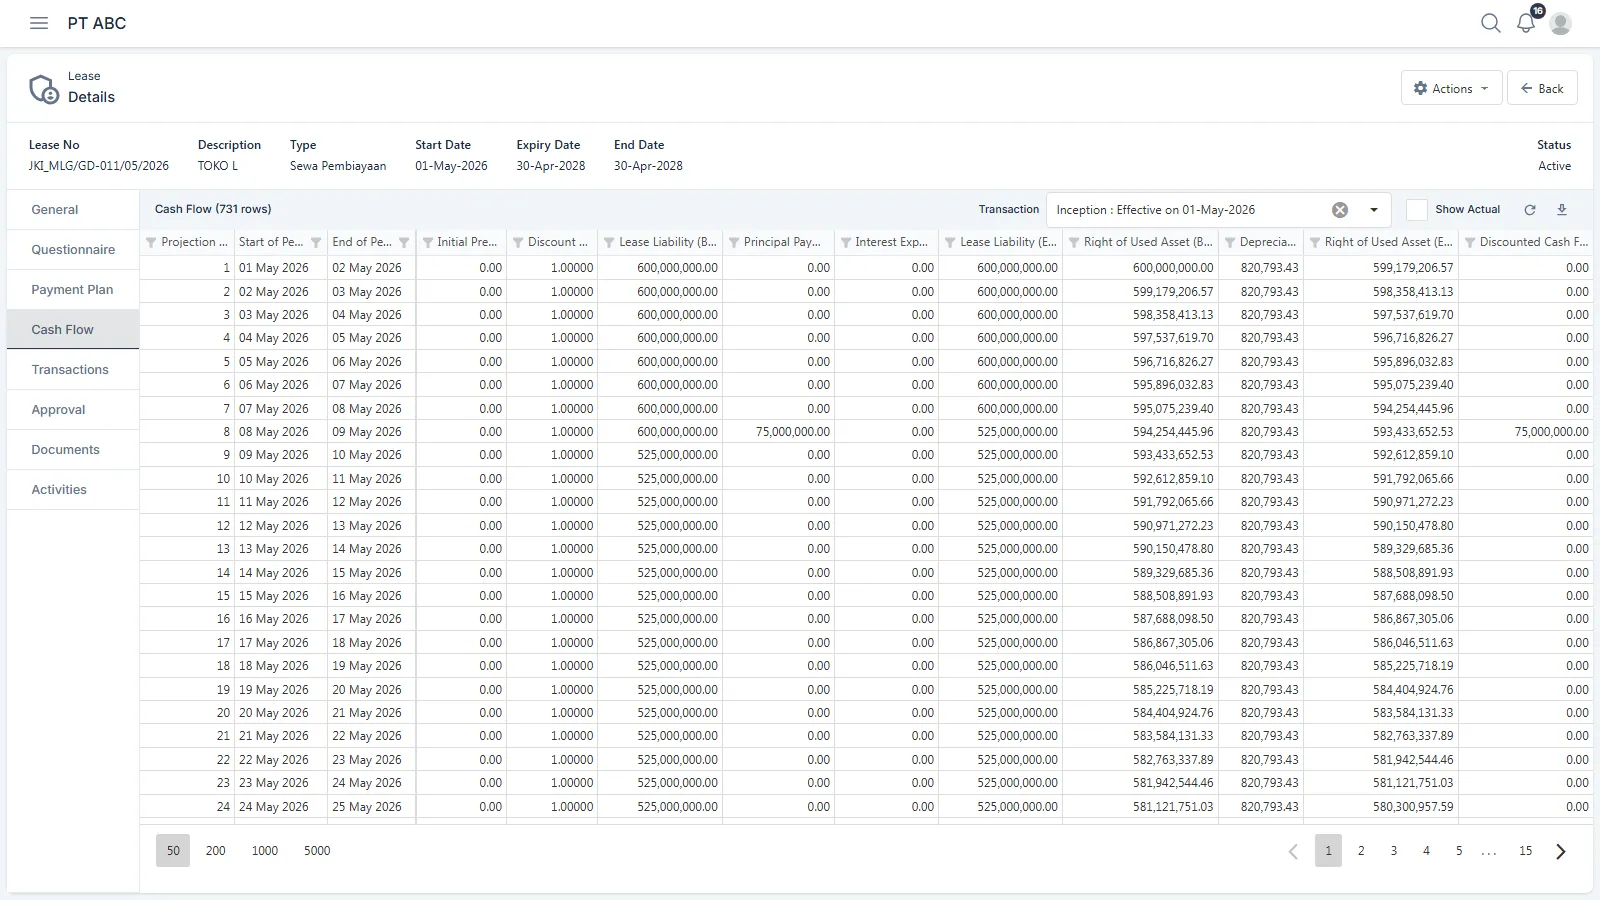This screenshot has height=900, width=1600.
Task: Set page size to 5000 rows
Action: click(x=317, y=851)
